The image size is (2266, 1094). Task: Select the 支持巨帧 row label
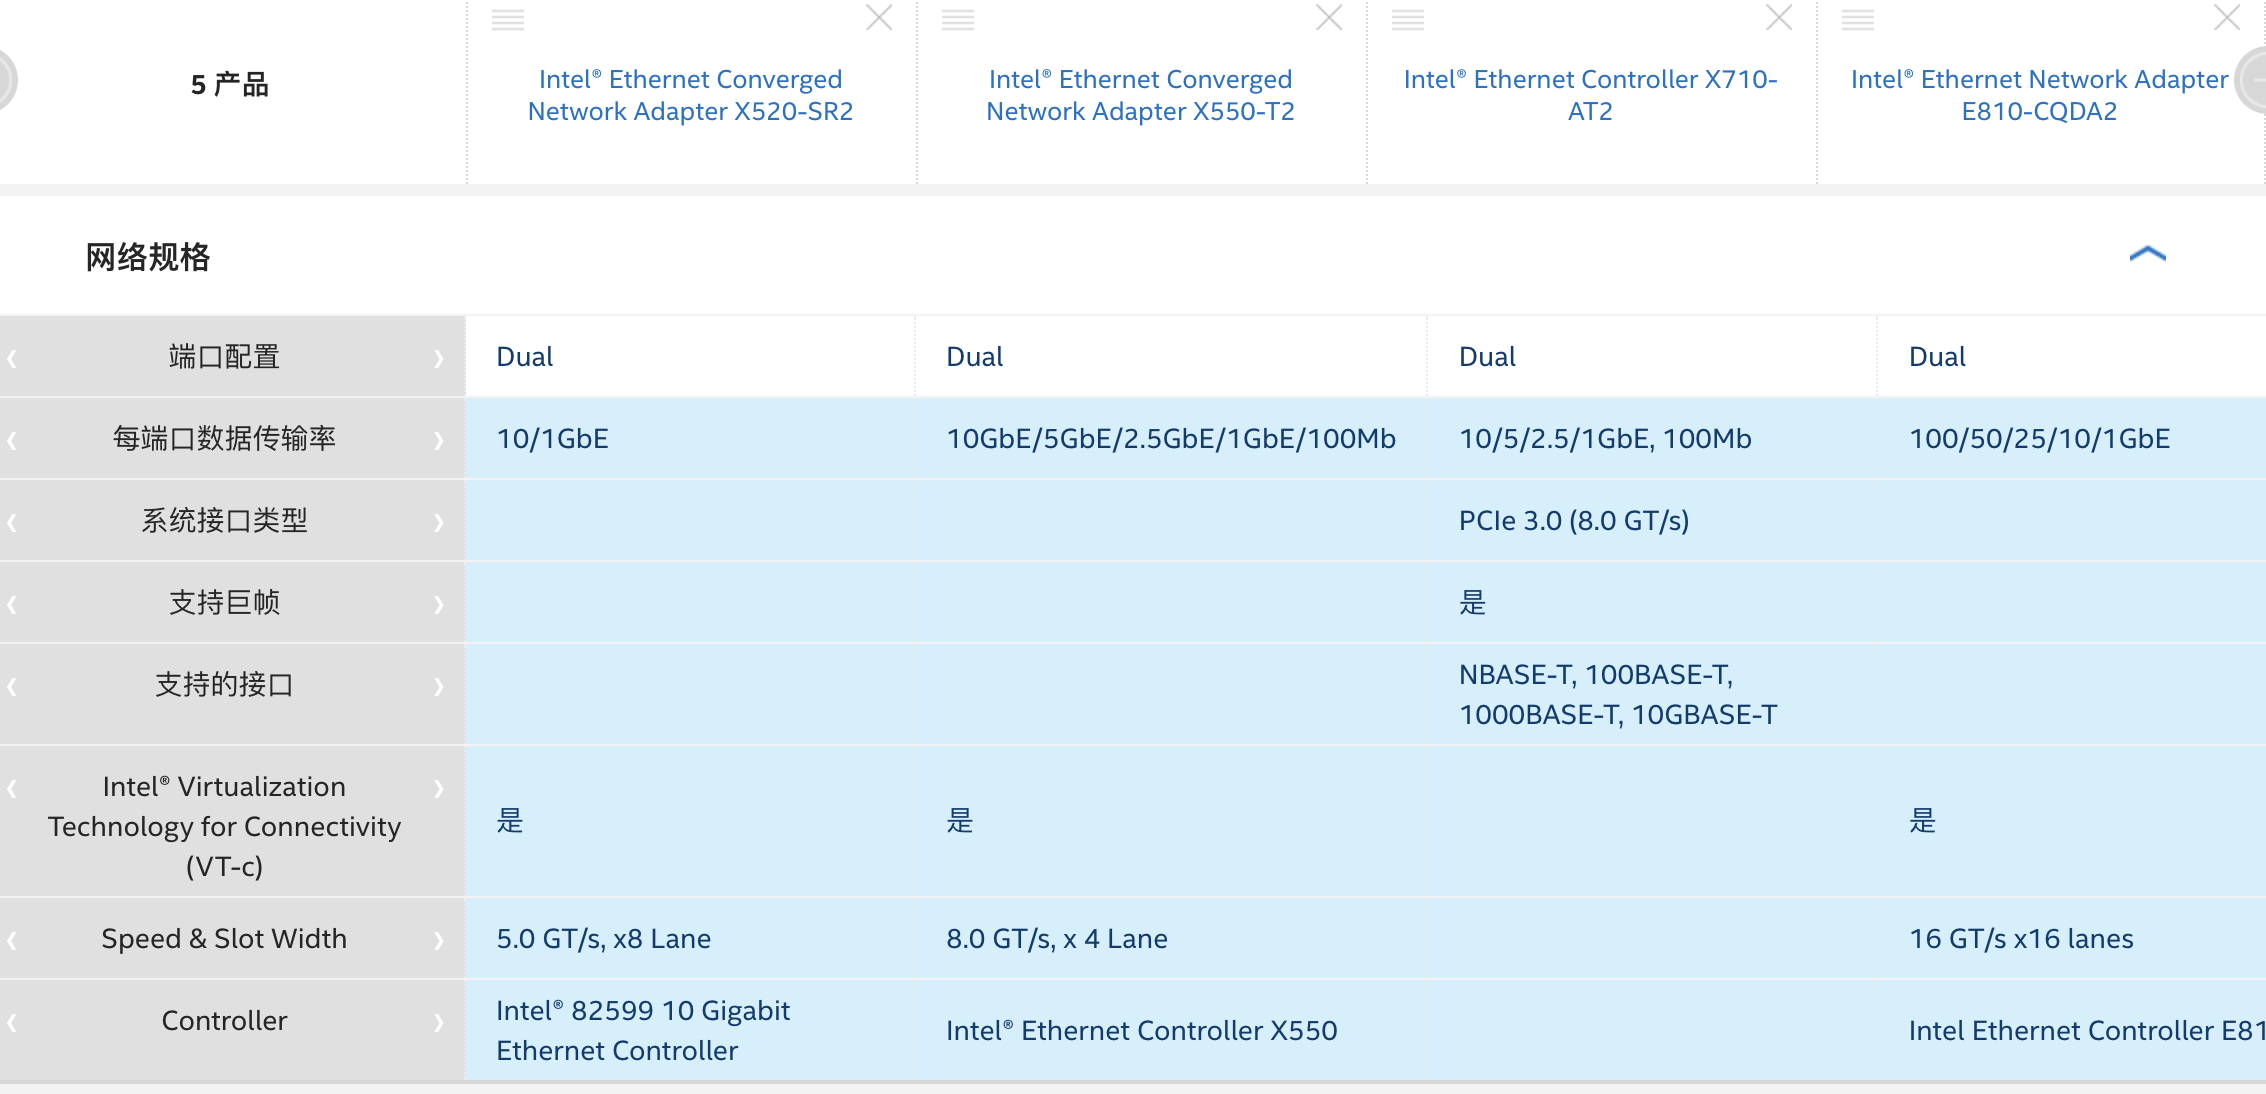pos(224,603)
